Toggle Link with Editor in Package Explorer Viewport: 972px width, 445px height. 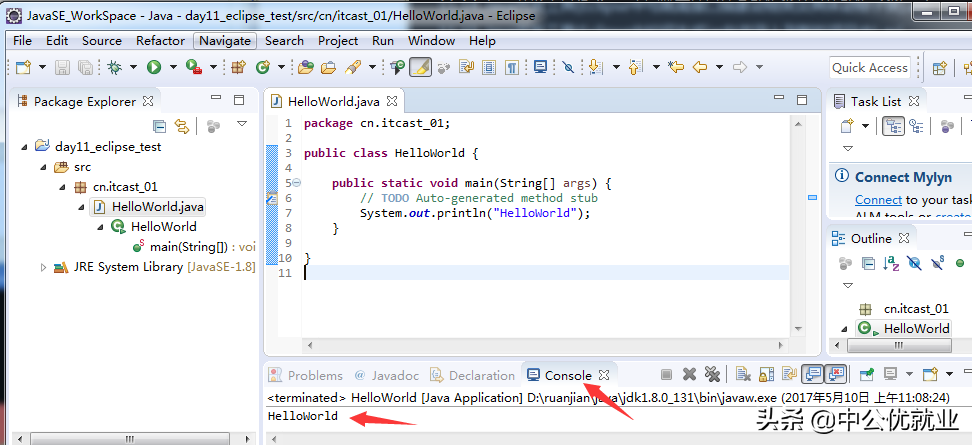pyautogui.click(x=182, y=126)
